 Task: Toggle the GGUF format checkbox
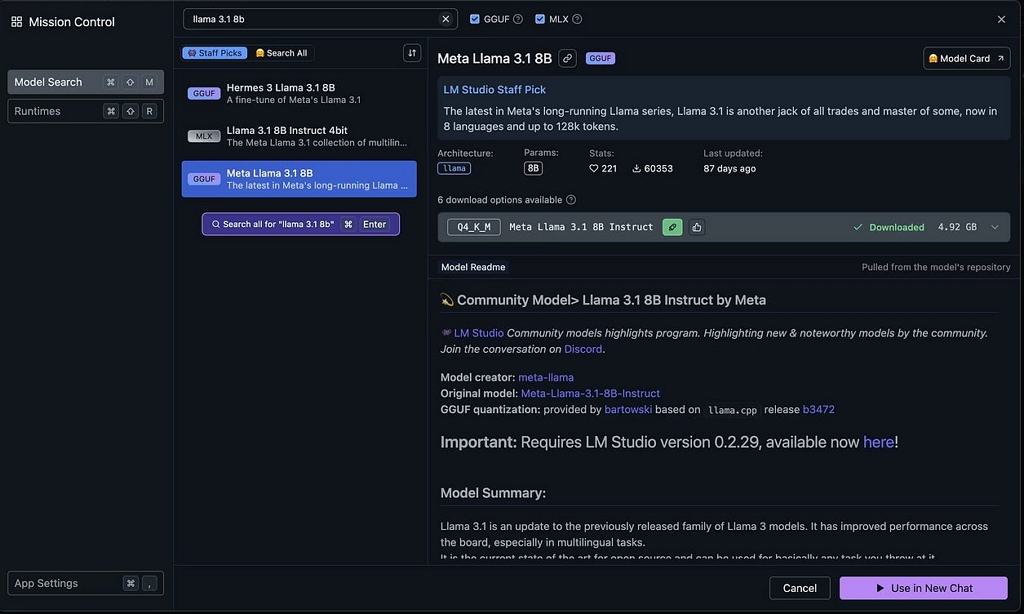tap(475, 19)
